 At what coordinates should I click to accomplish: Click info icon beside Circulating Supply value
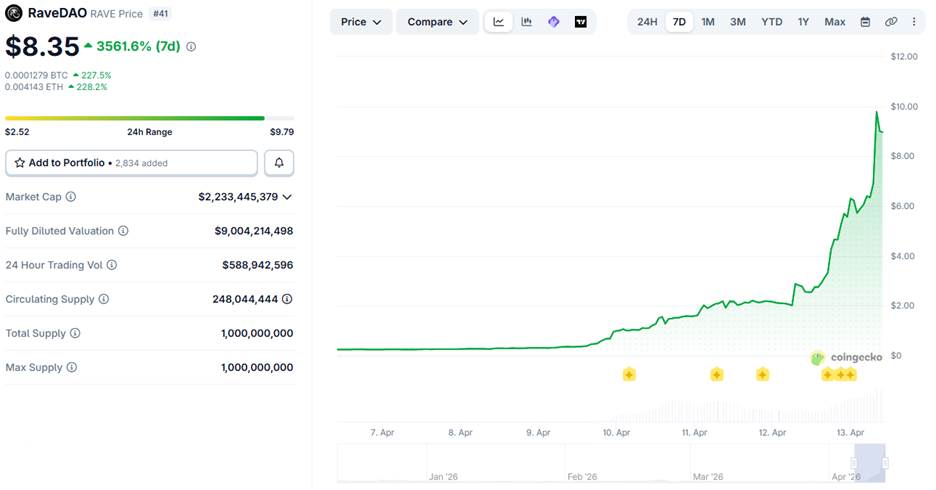pyautogui.click(x=287, y=299)
